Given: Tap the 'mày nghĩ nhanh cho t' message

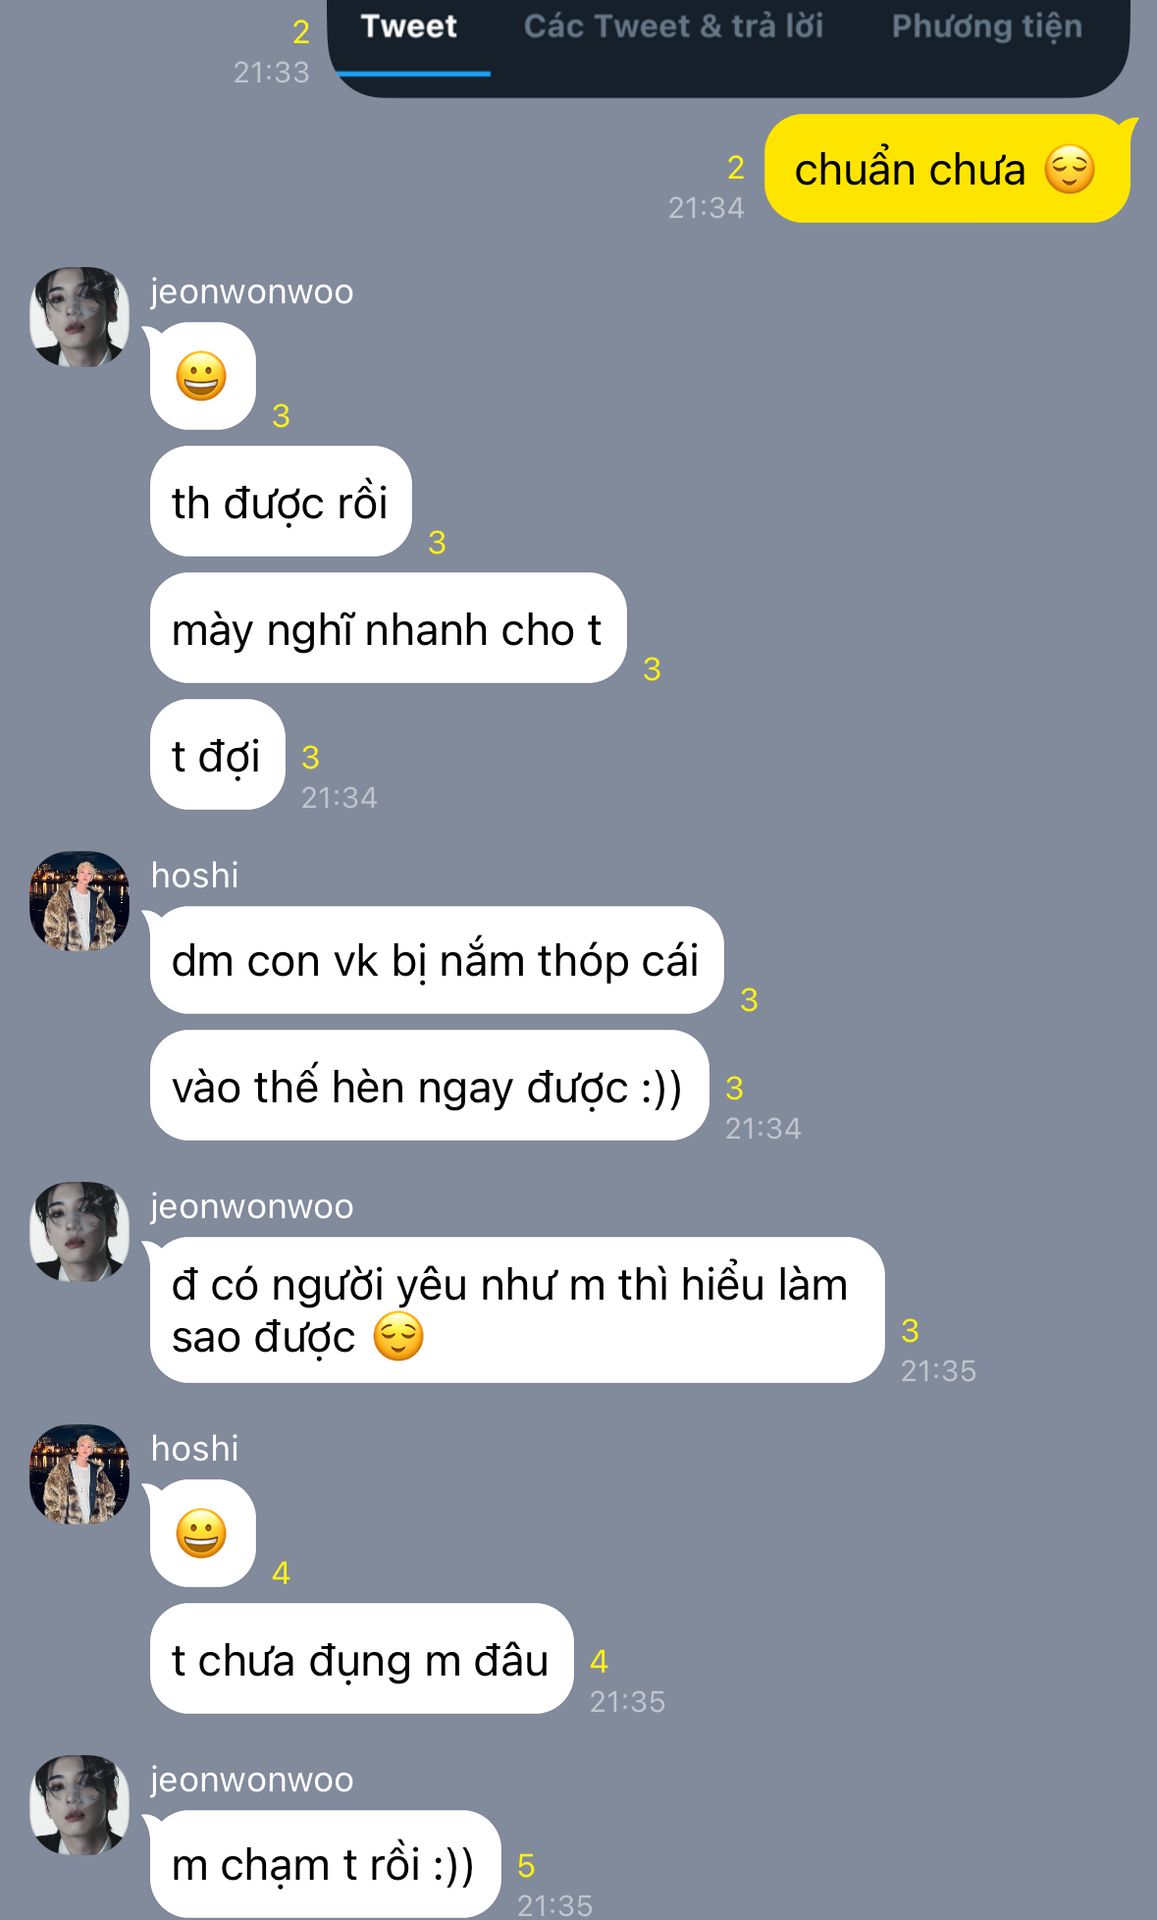Looking at the screenshot, I should [388, 628].
